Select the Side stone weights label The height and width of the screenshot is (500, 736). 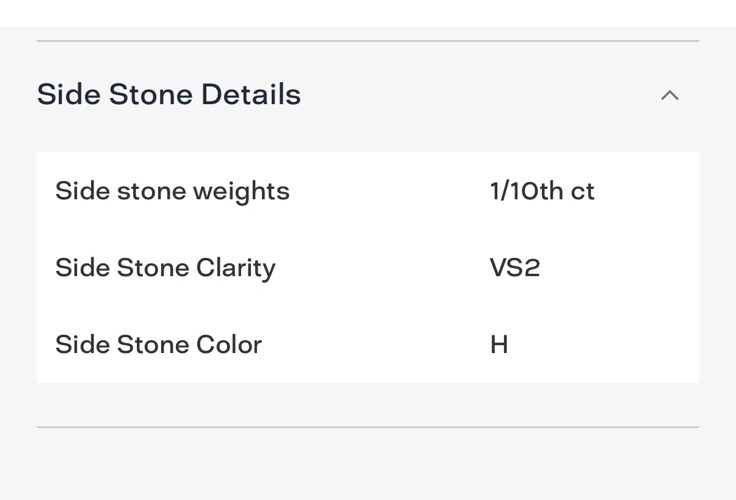tap(172, 191)
